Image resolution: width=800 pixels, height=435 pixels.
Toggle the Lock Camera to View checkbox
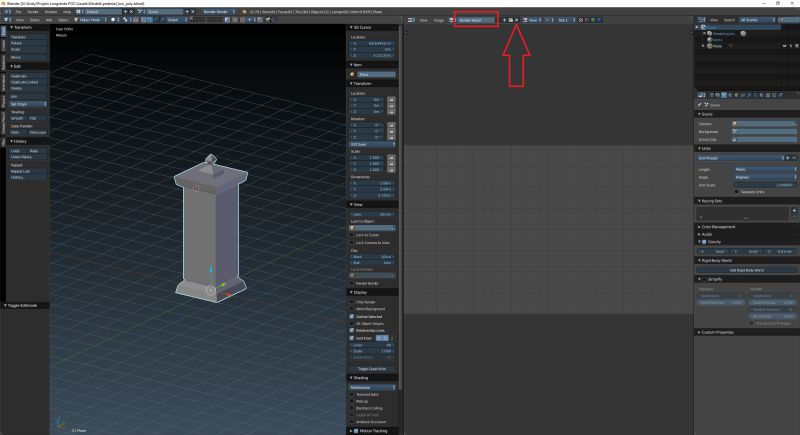coord(352,243)
